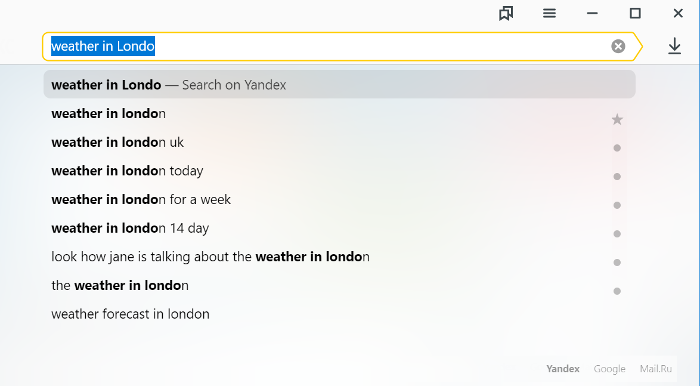Select 'weather in Londo — Search on Yandex'
700x386 pixels.
click(339, 84)
